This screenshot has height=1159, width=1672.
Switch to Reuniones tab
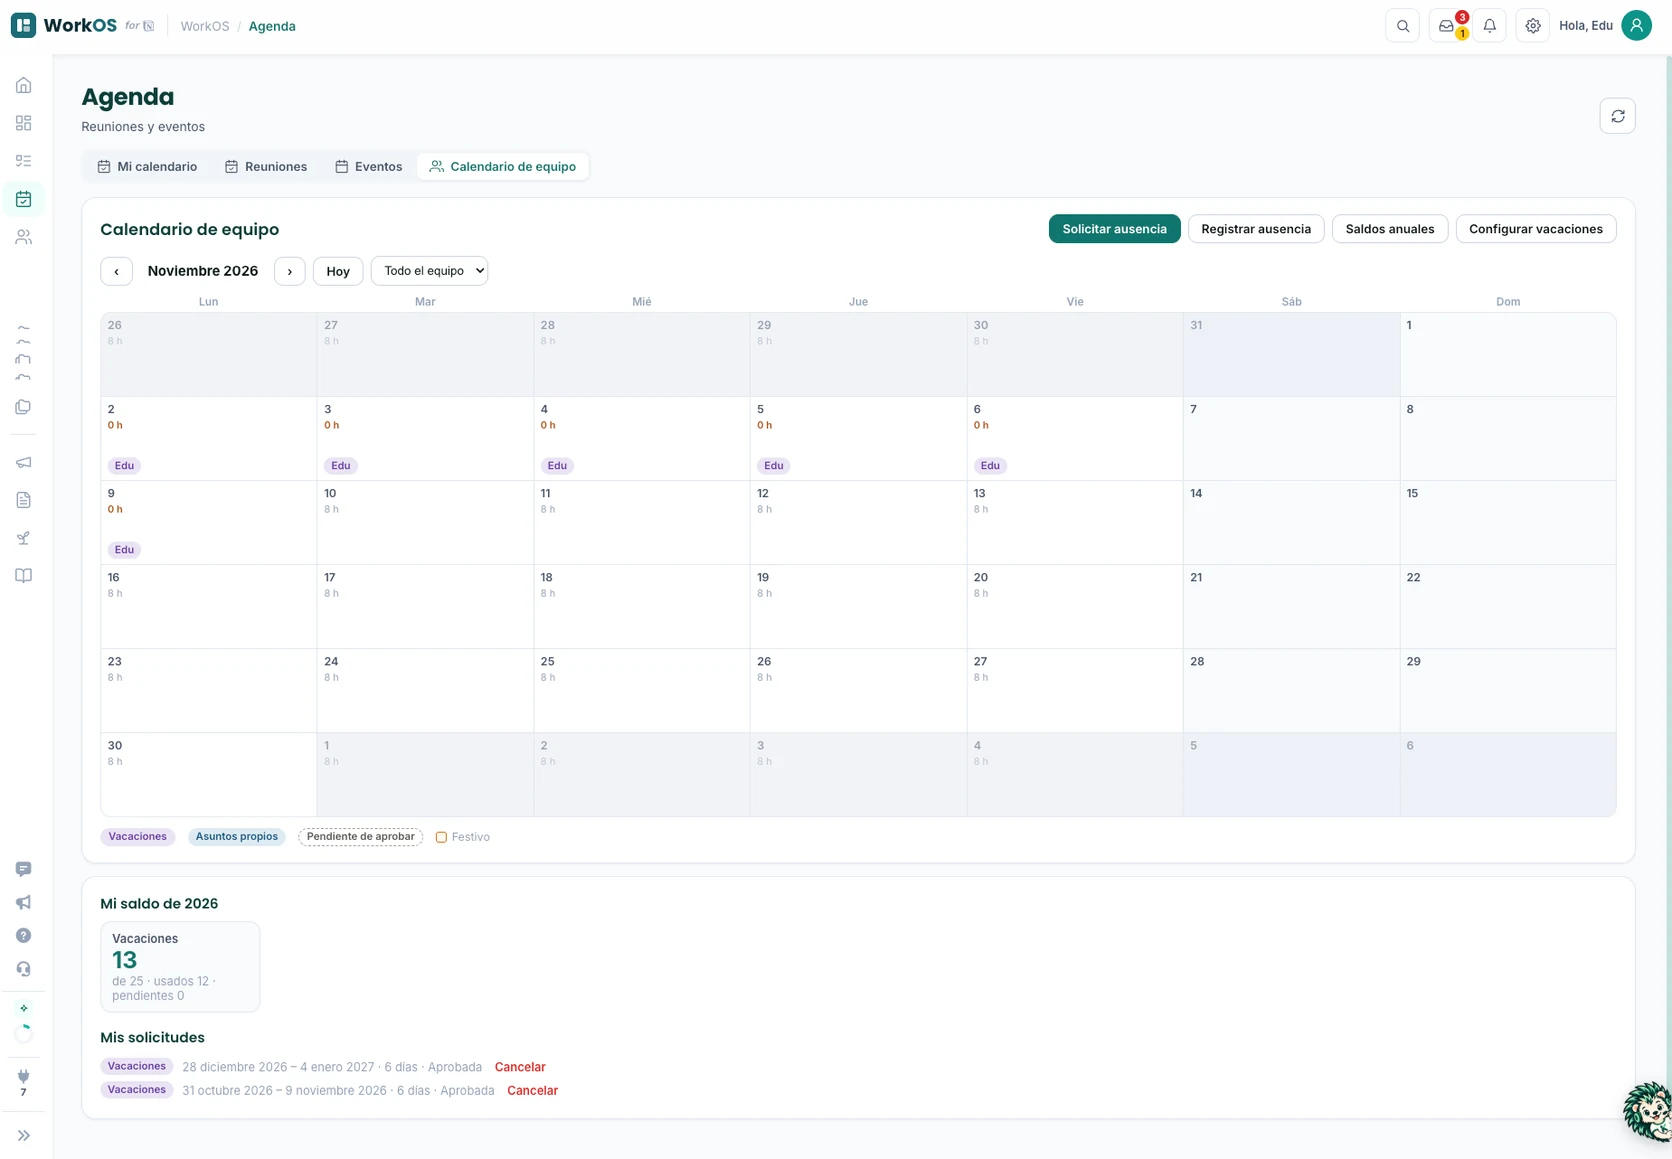point(266,167)
